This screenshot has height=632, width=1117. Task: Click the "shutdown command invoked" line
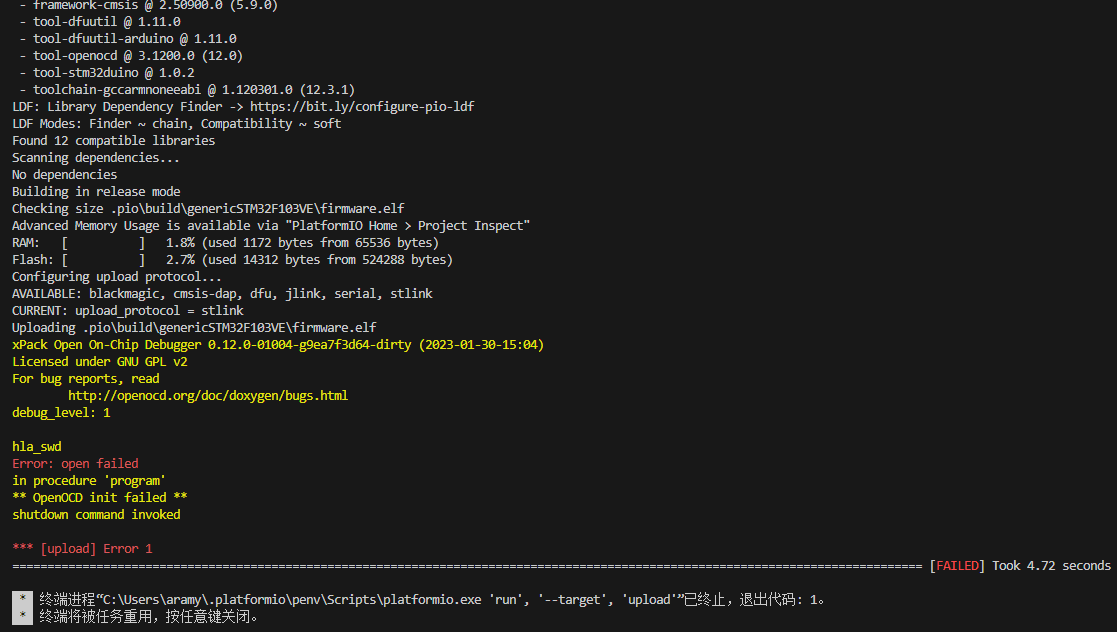point(96,515)
